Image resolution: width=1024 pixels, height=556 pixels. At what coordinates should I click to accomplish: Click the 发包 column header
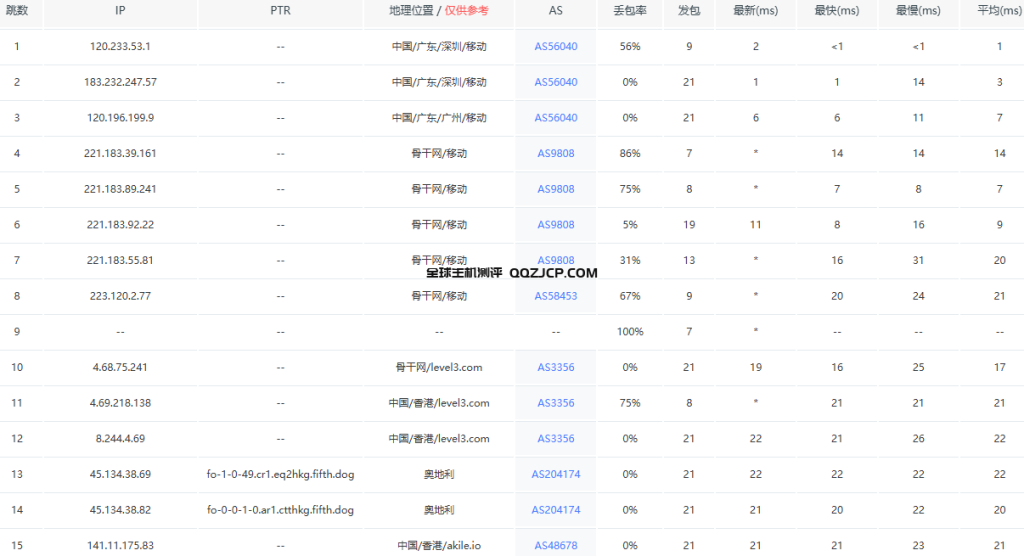[x=689, y=10]
